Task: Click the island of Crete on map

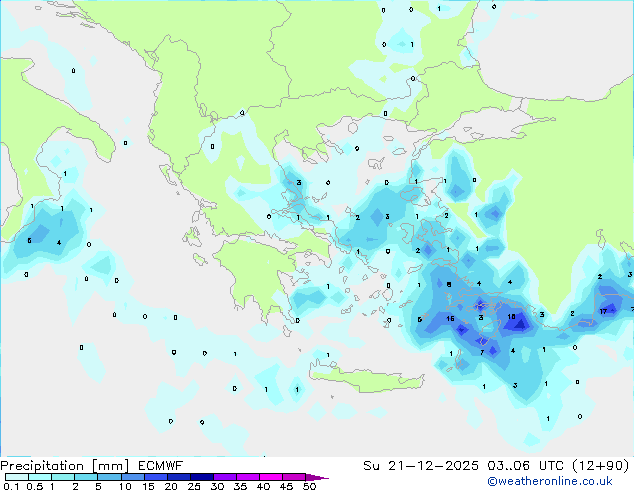Action: tap(366, 379)
